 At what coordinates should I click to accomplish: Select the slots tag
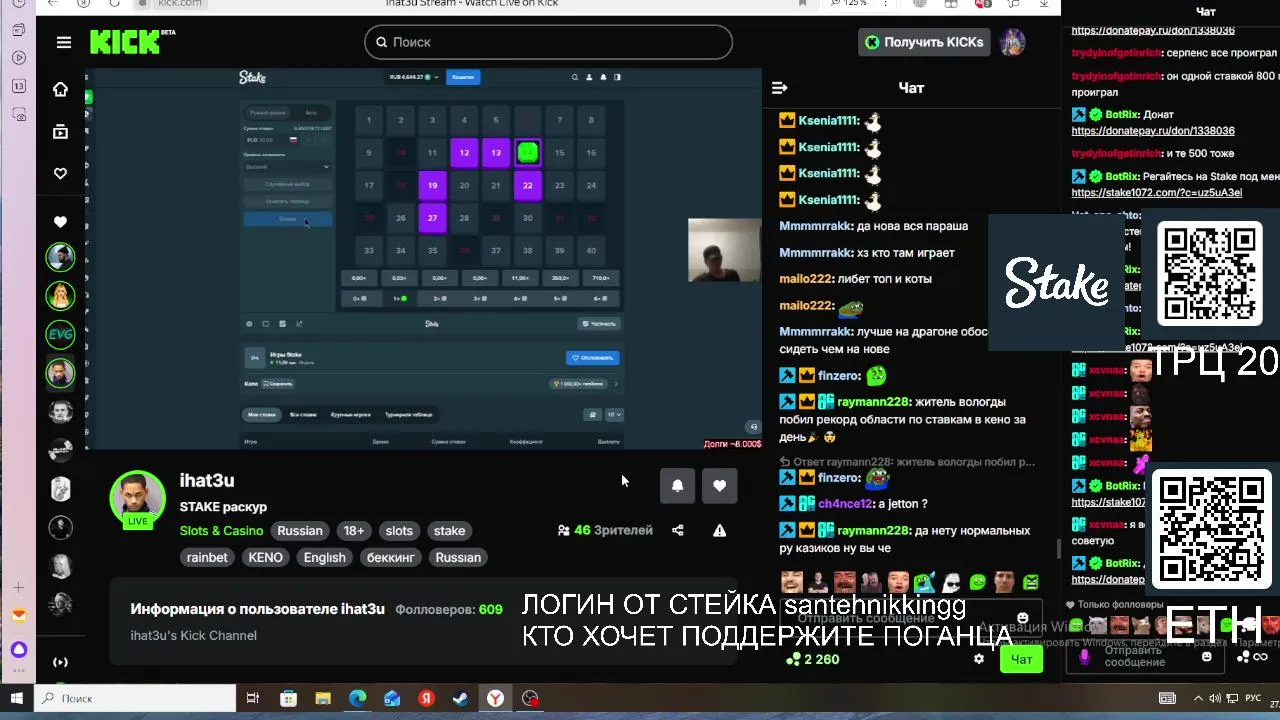tap(399, 531)
